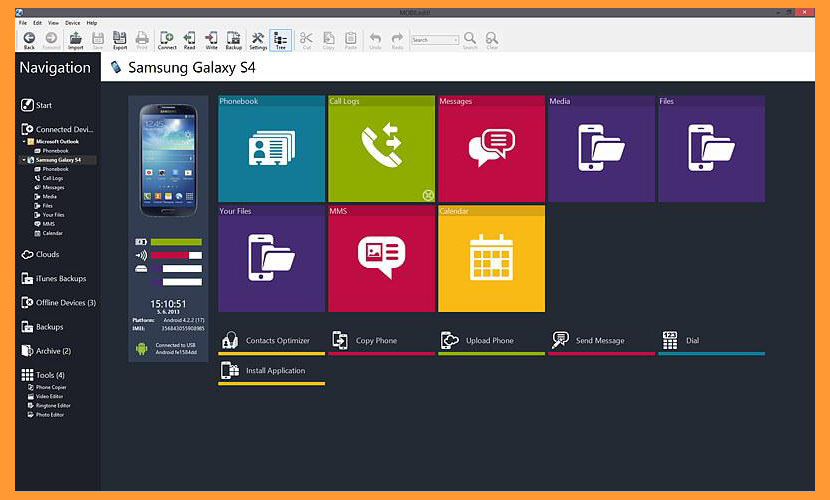The height and width of the screenshot is (500, 830).
Task: Open the Messages tile
Action: [x=492, y=149]
